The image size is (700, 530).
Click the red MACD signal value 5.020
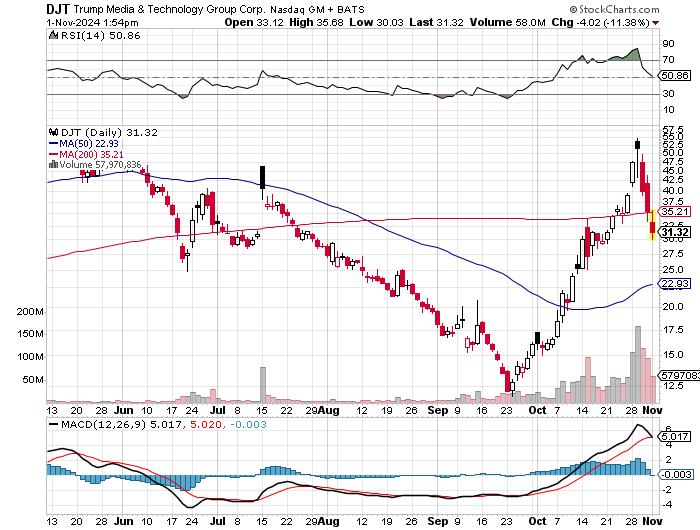click(x=206, y=424)
